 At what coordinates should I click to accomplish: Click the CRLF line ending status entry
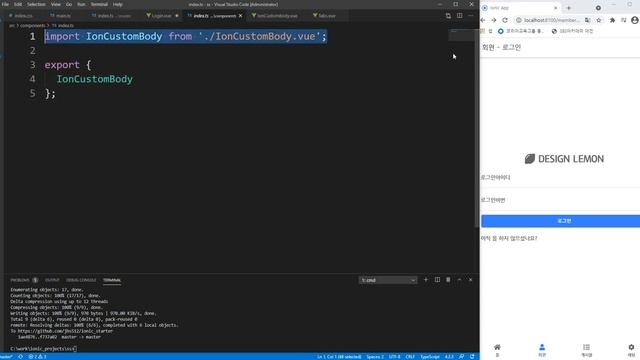pos(410,356)
